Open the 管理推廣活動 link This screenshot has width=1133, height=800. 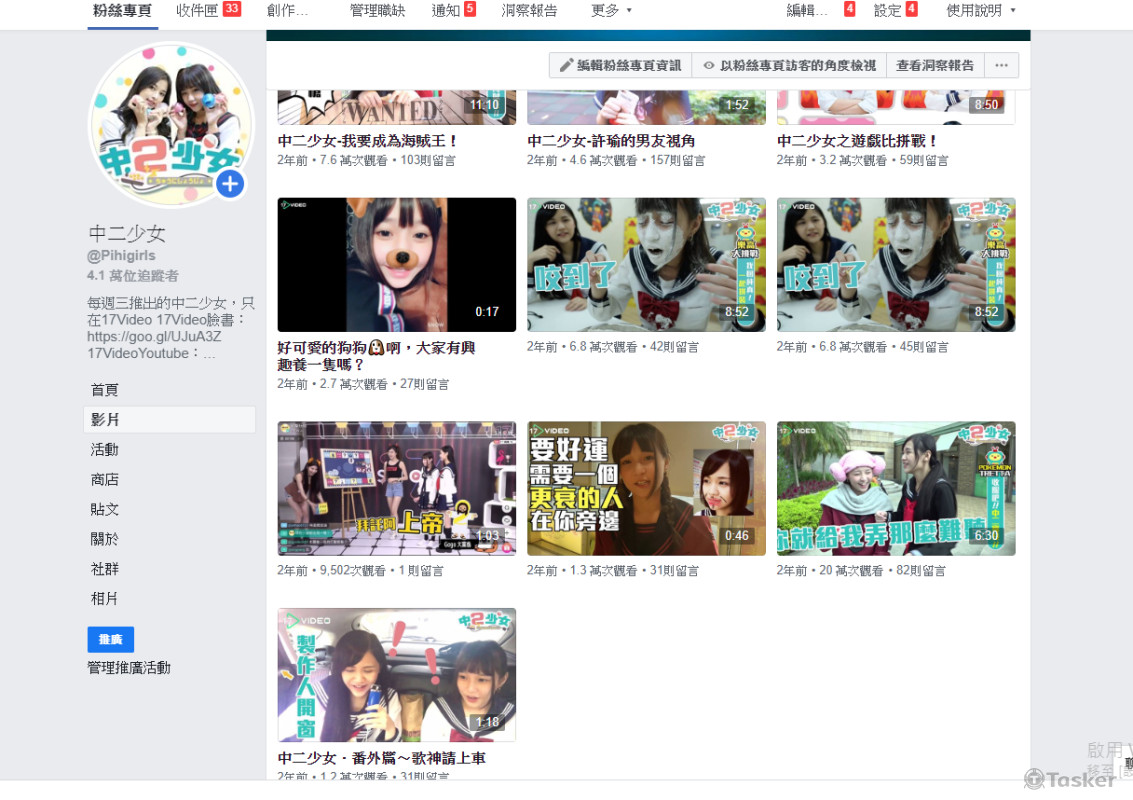point(129,668)
